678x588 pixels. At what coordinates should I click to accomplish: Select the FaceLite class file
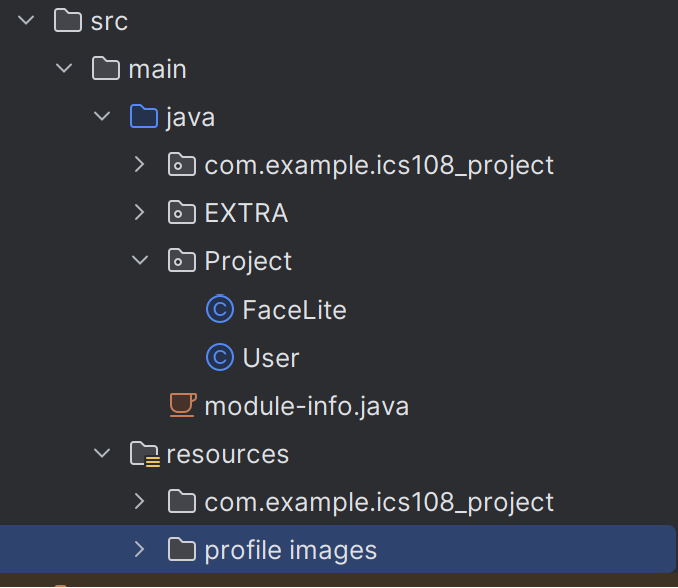pos(294,310)
